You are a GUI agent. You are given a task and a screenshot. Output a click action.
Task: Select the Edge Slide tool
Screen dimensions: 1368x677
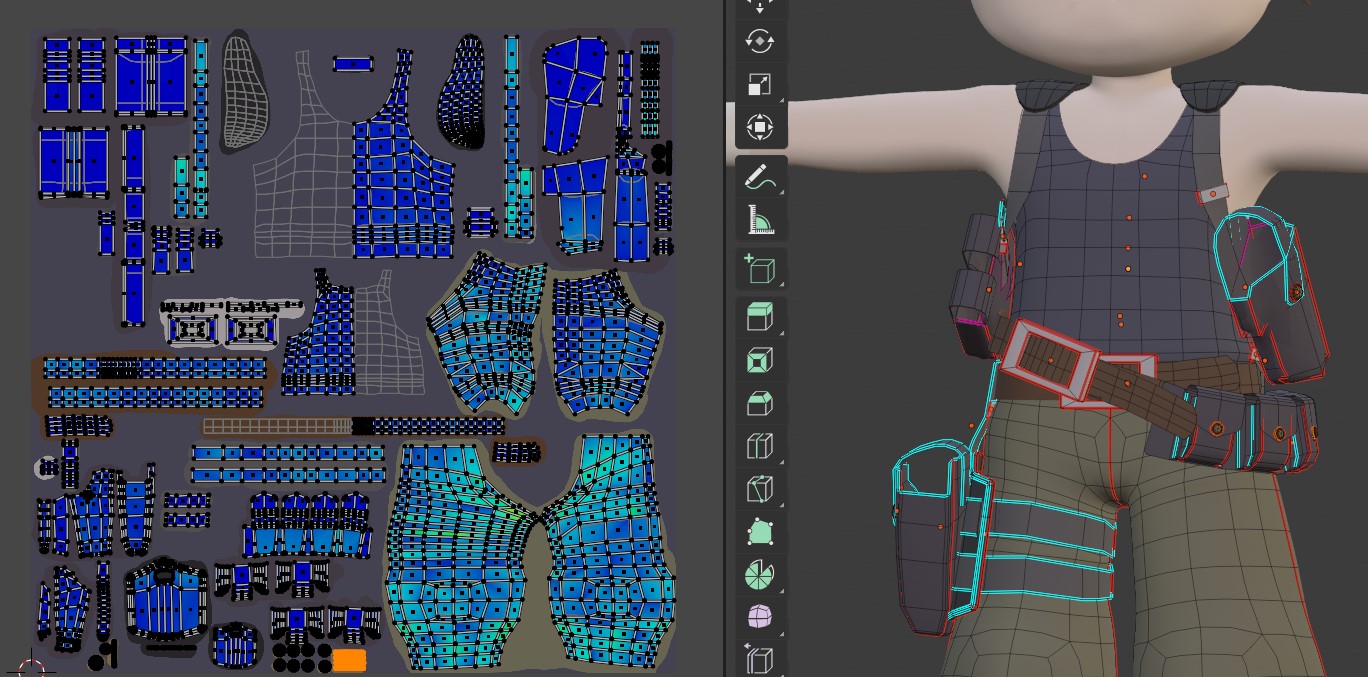[x=760, y=660]
